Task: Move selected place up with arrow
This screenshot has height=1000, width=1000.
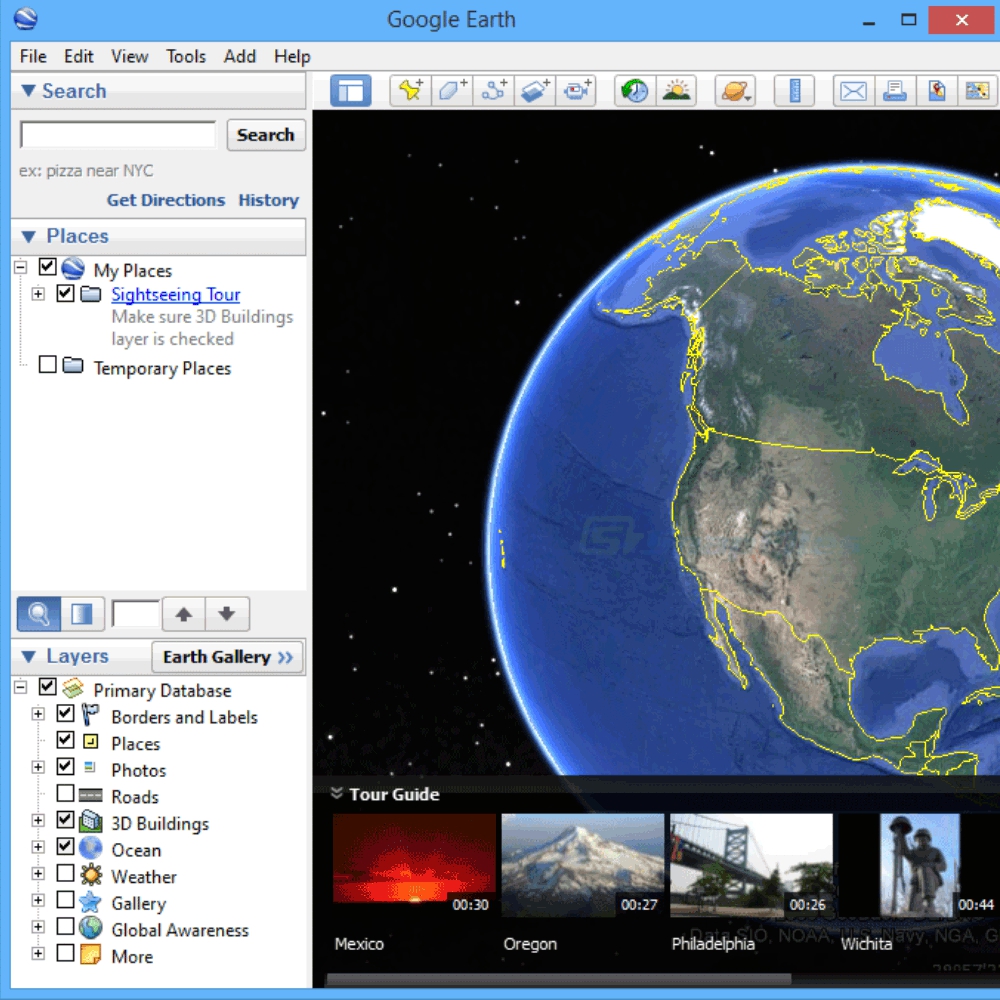Action: click(x=184, y=614)
